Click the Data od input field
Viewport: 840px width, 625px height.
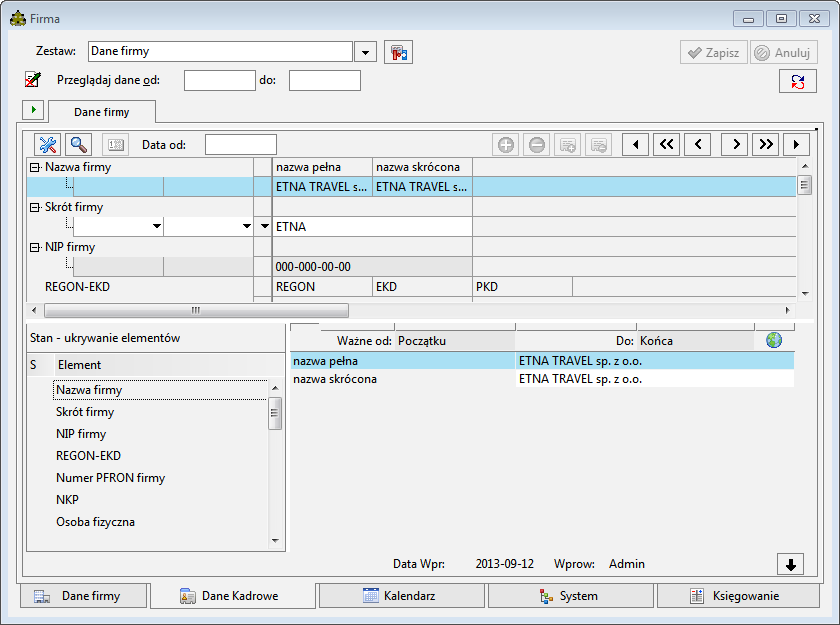[x=241, y=145]
